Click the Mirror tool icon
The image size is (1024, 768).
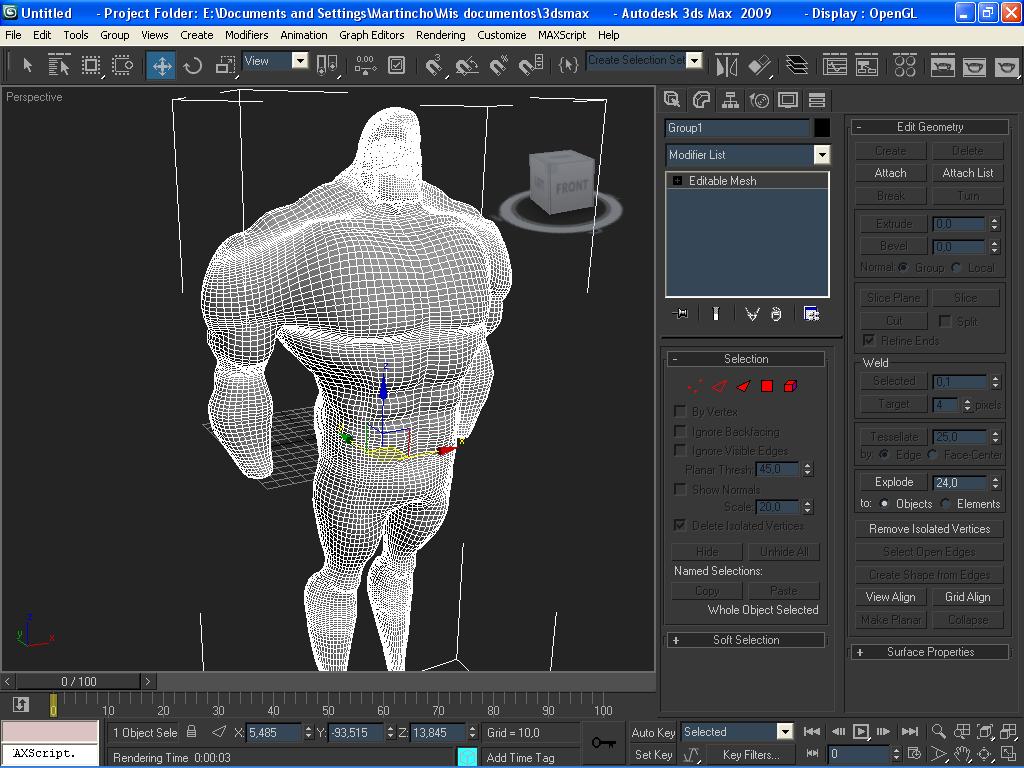(x=726, y=65)
